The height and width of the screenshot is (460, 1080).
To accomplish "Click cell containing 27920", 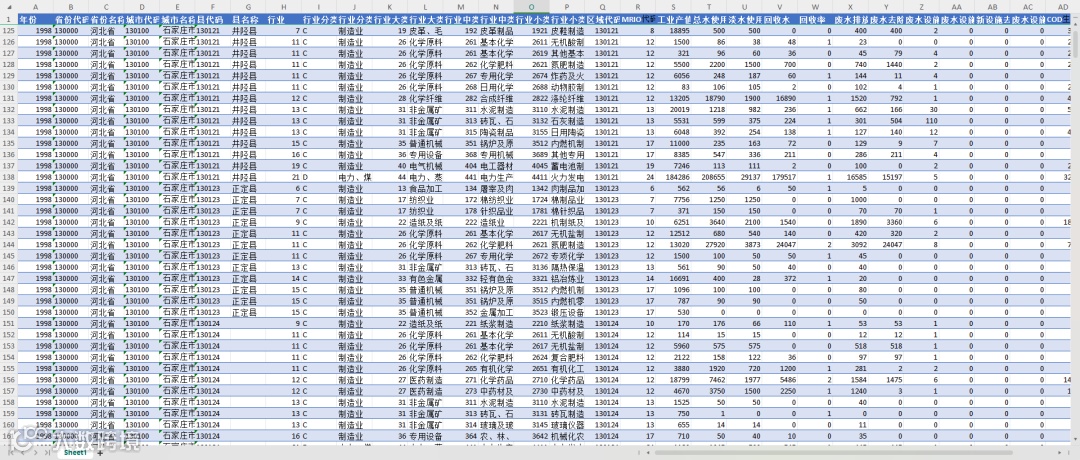I will click(x=709, y=244).
